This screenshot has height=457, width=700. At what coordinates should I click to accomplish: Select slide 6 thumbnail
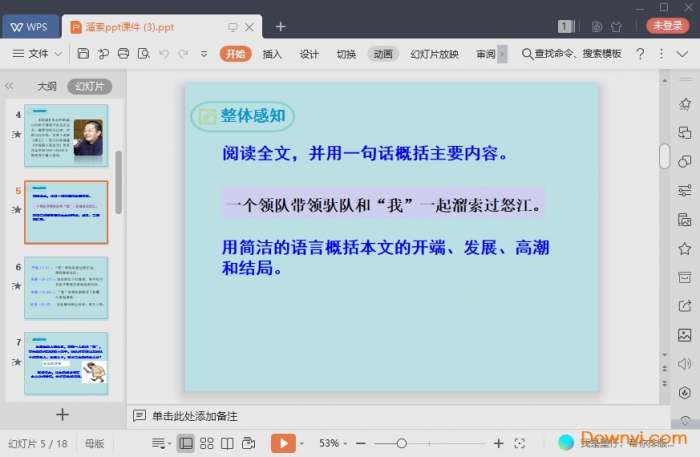coord(66,288)
